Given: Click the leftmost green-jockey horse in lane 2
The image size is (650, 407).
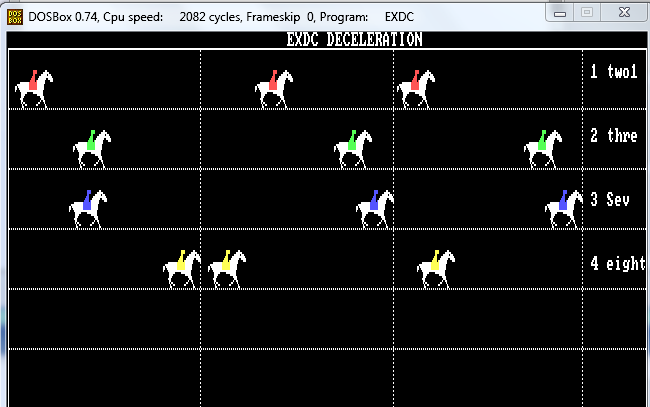Looking at the screenshot, I should (x=92, y=149).
